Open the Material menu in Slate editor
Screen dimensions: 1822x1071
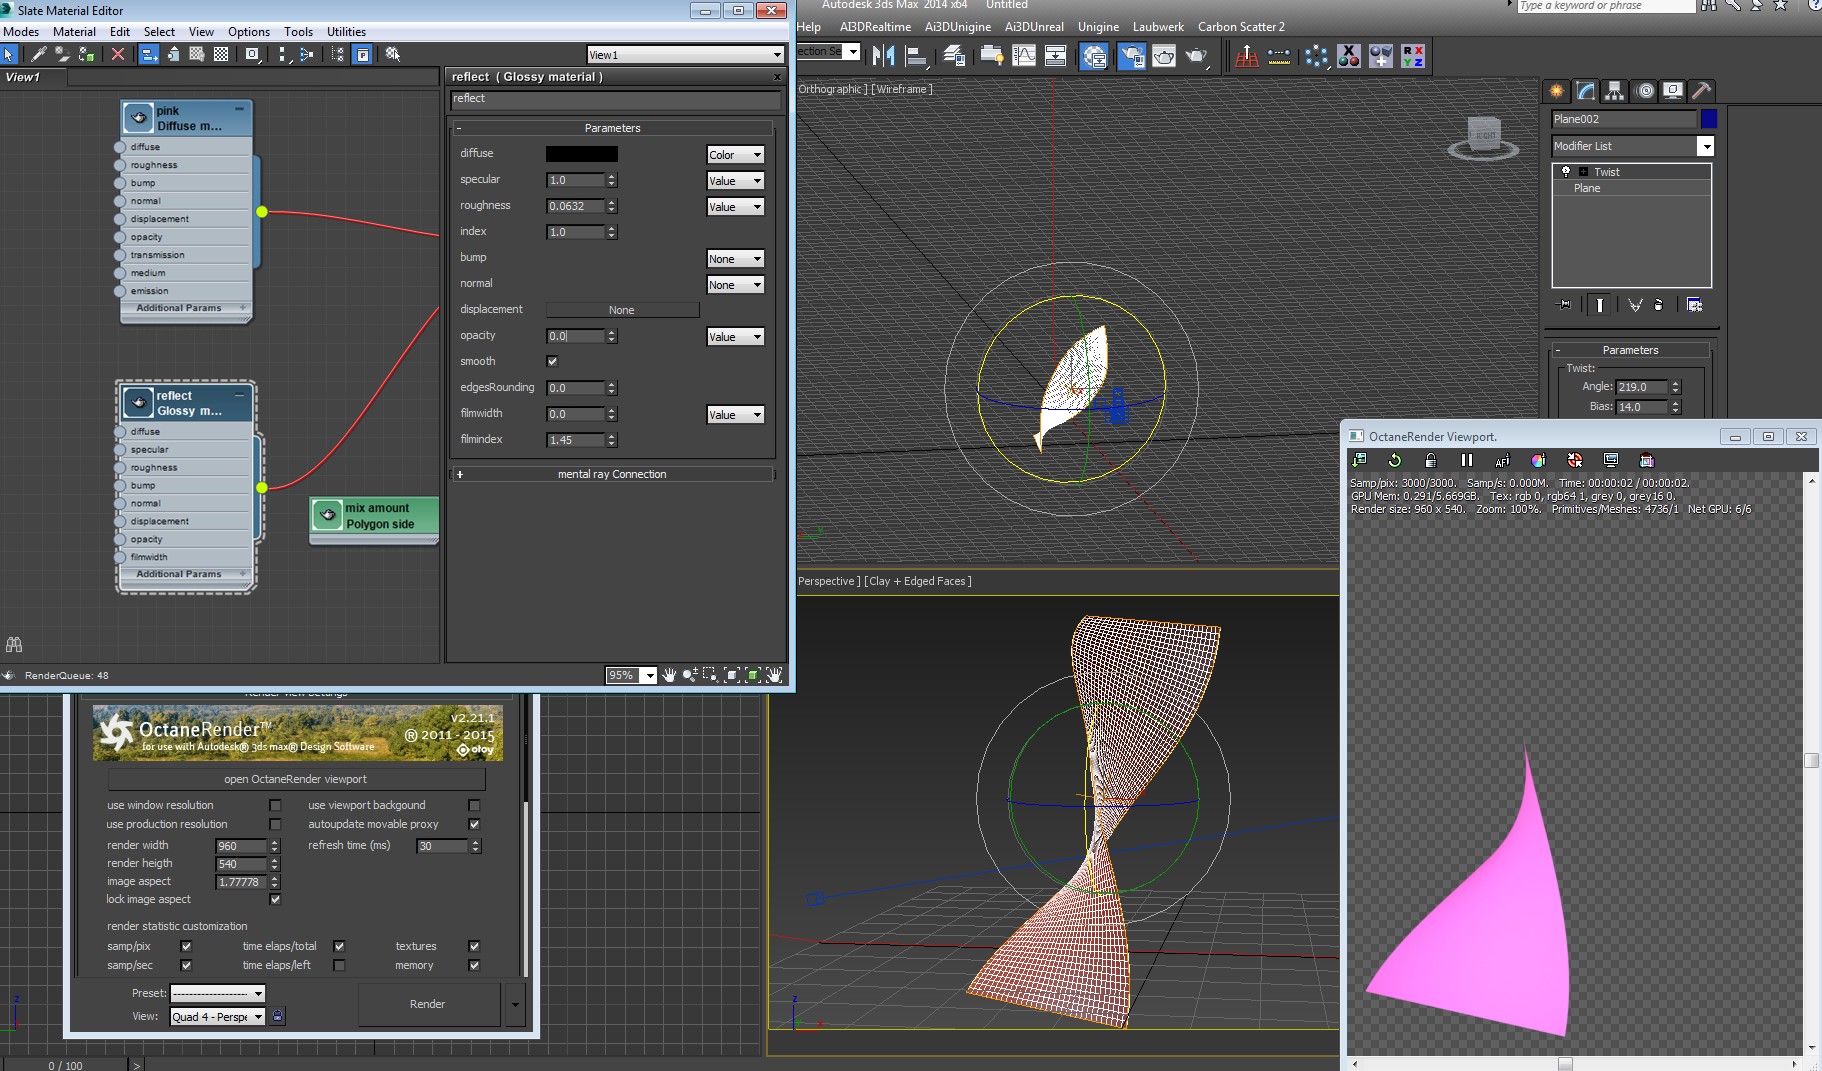point(74,32)
